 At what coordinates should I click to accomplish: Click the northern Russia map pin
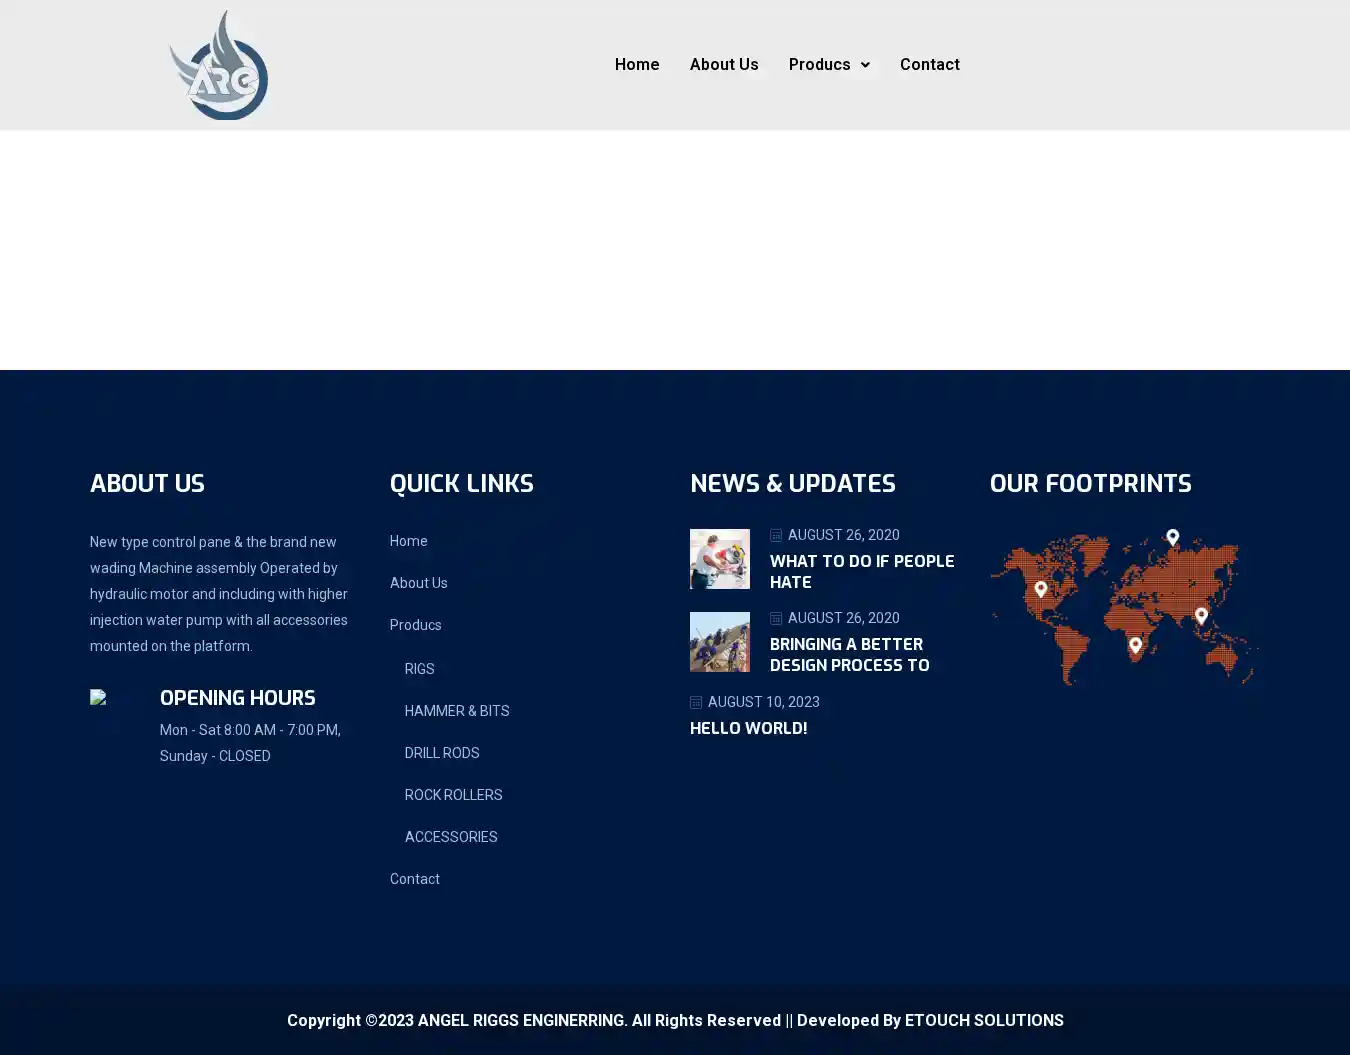click(x=1173, y=537)
